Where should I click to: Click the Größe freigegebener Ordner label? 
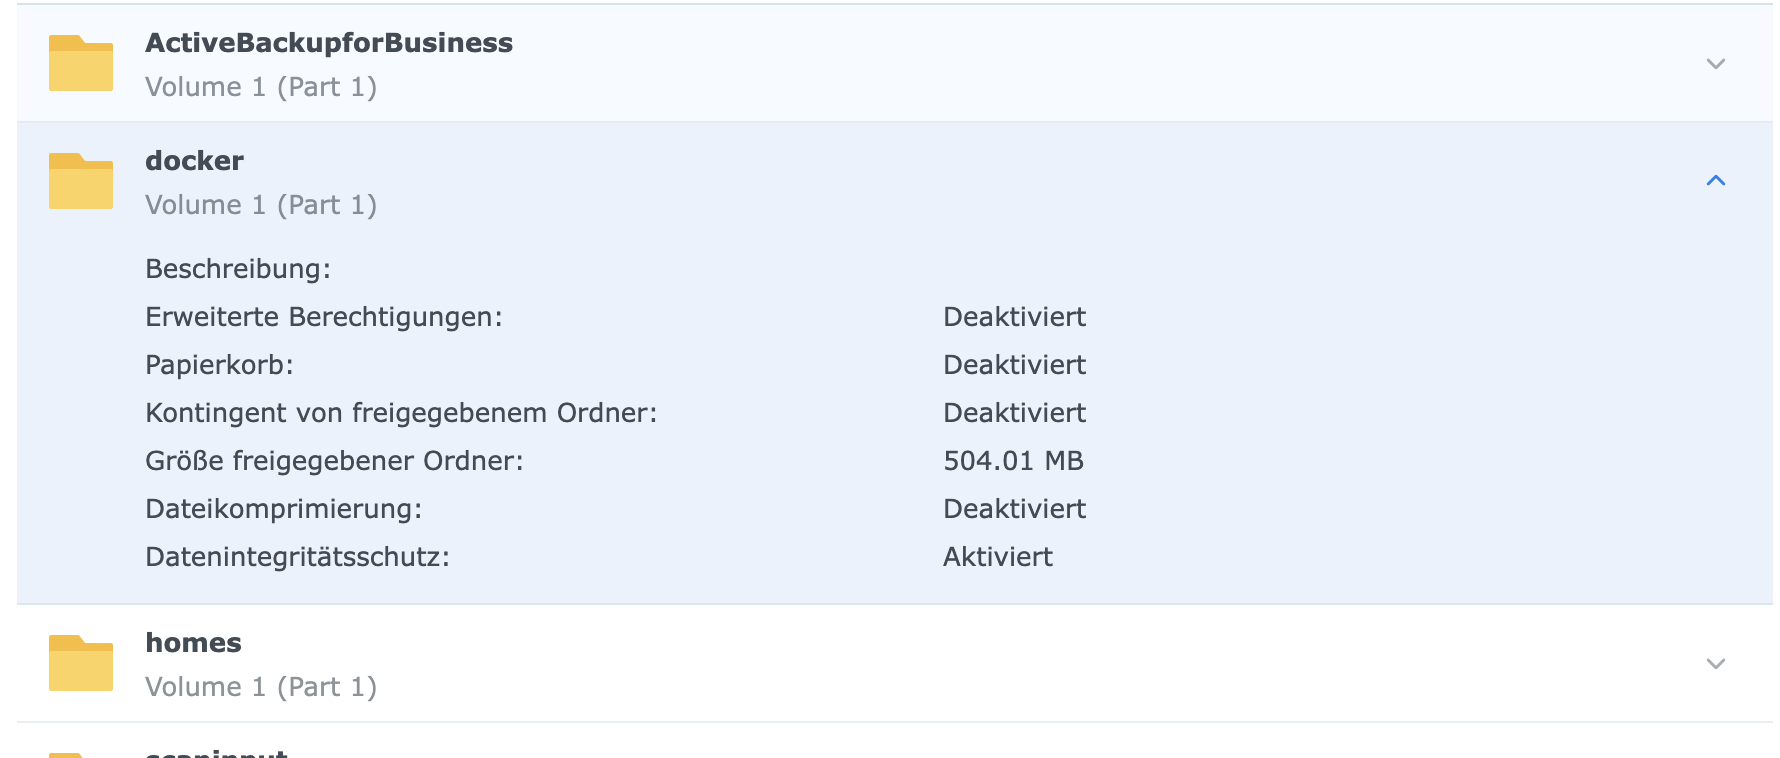(x=334, y=461)
